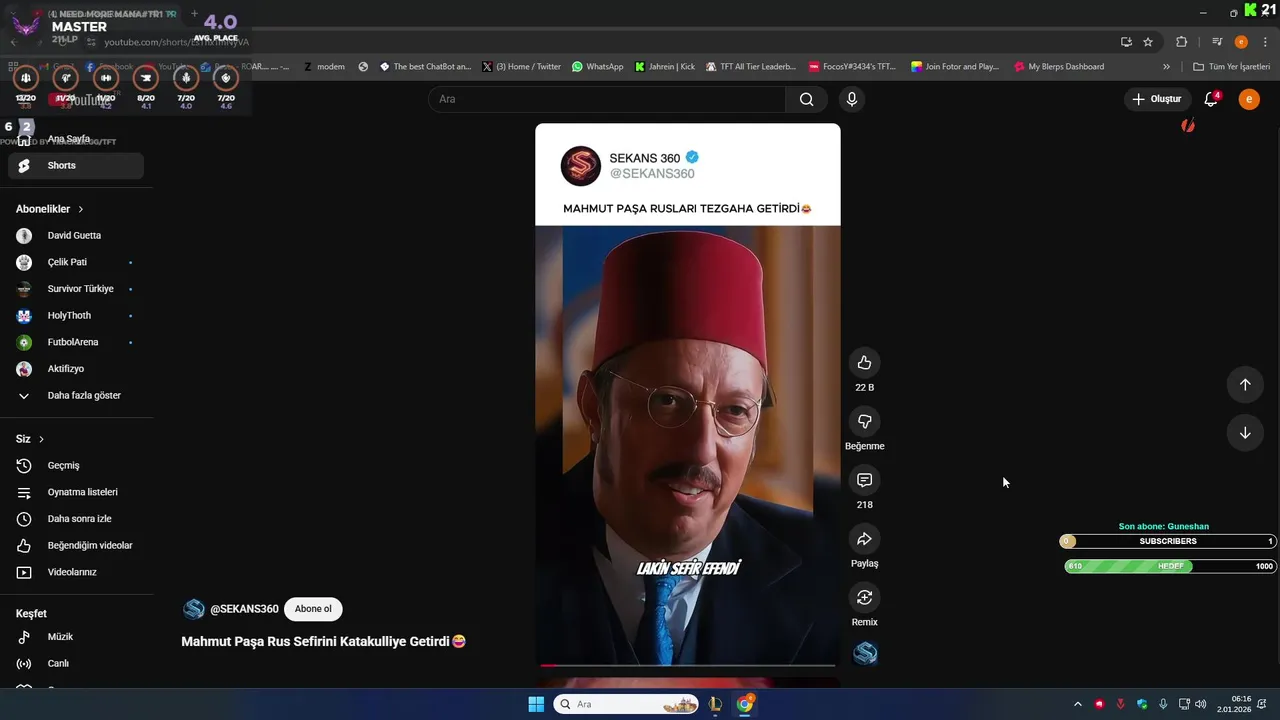Open FocosY#3434's TFT bookmark
Viewport: 1280px width, 720px height.
click(852, 67)
